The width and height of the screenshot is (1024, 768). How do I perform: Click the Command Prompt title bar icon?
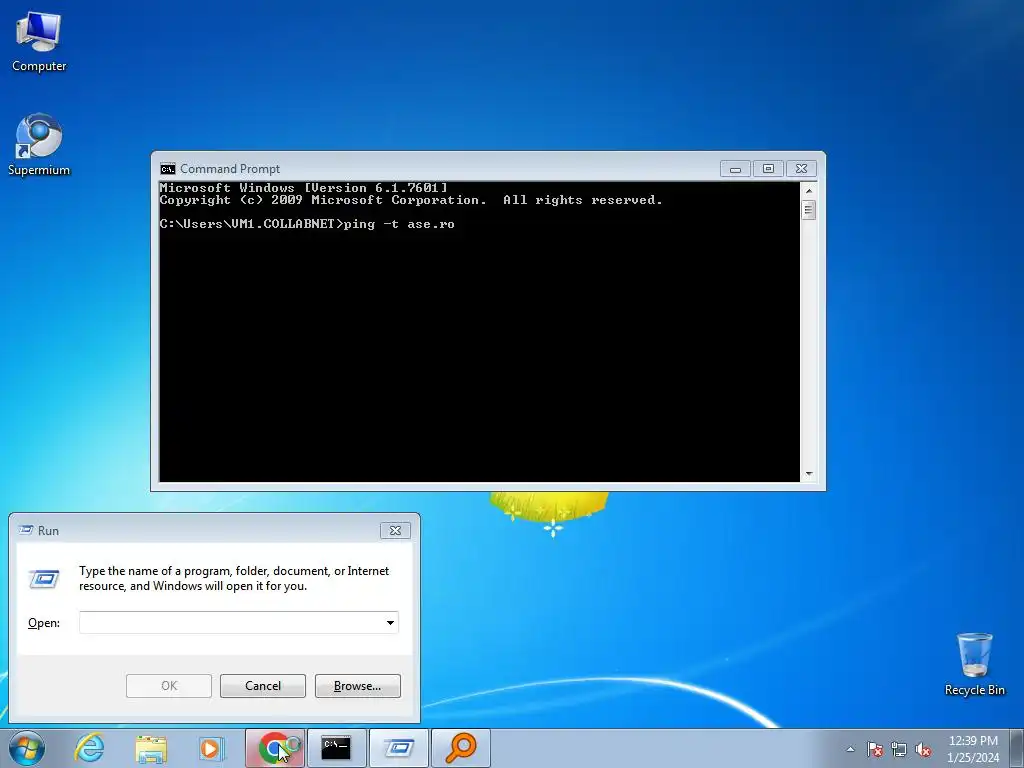[168, 169]
